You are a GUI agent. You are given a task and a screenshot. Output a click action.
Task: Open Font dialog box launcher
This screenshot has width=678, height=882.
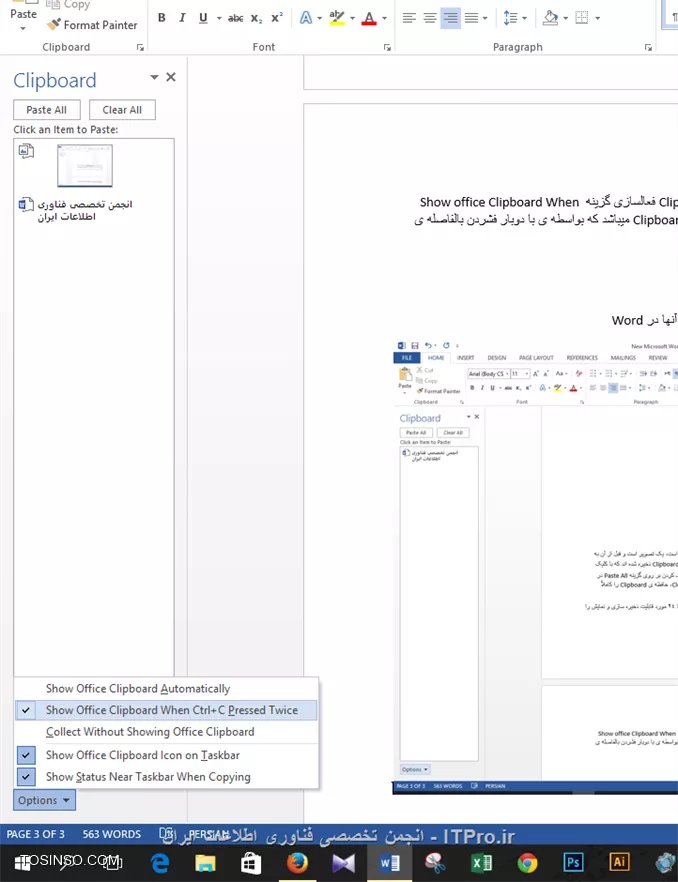coord(387,48)
